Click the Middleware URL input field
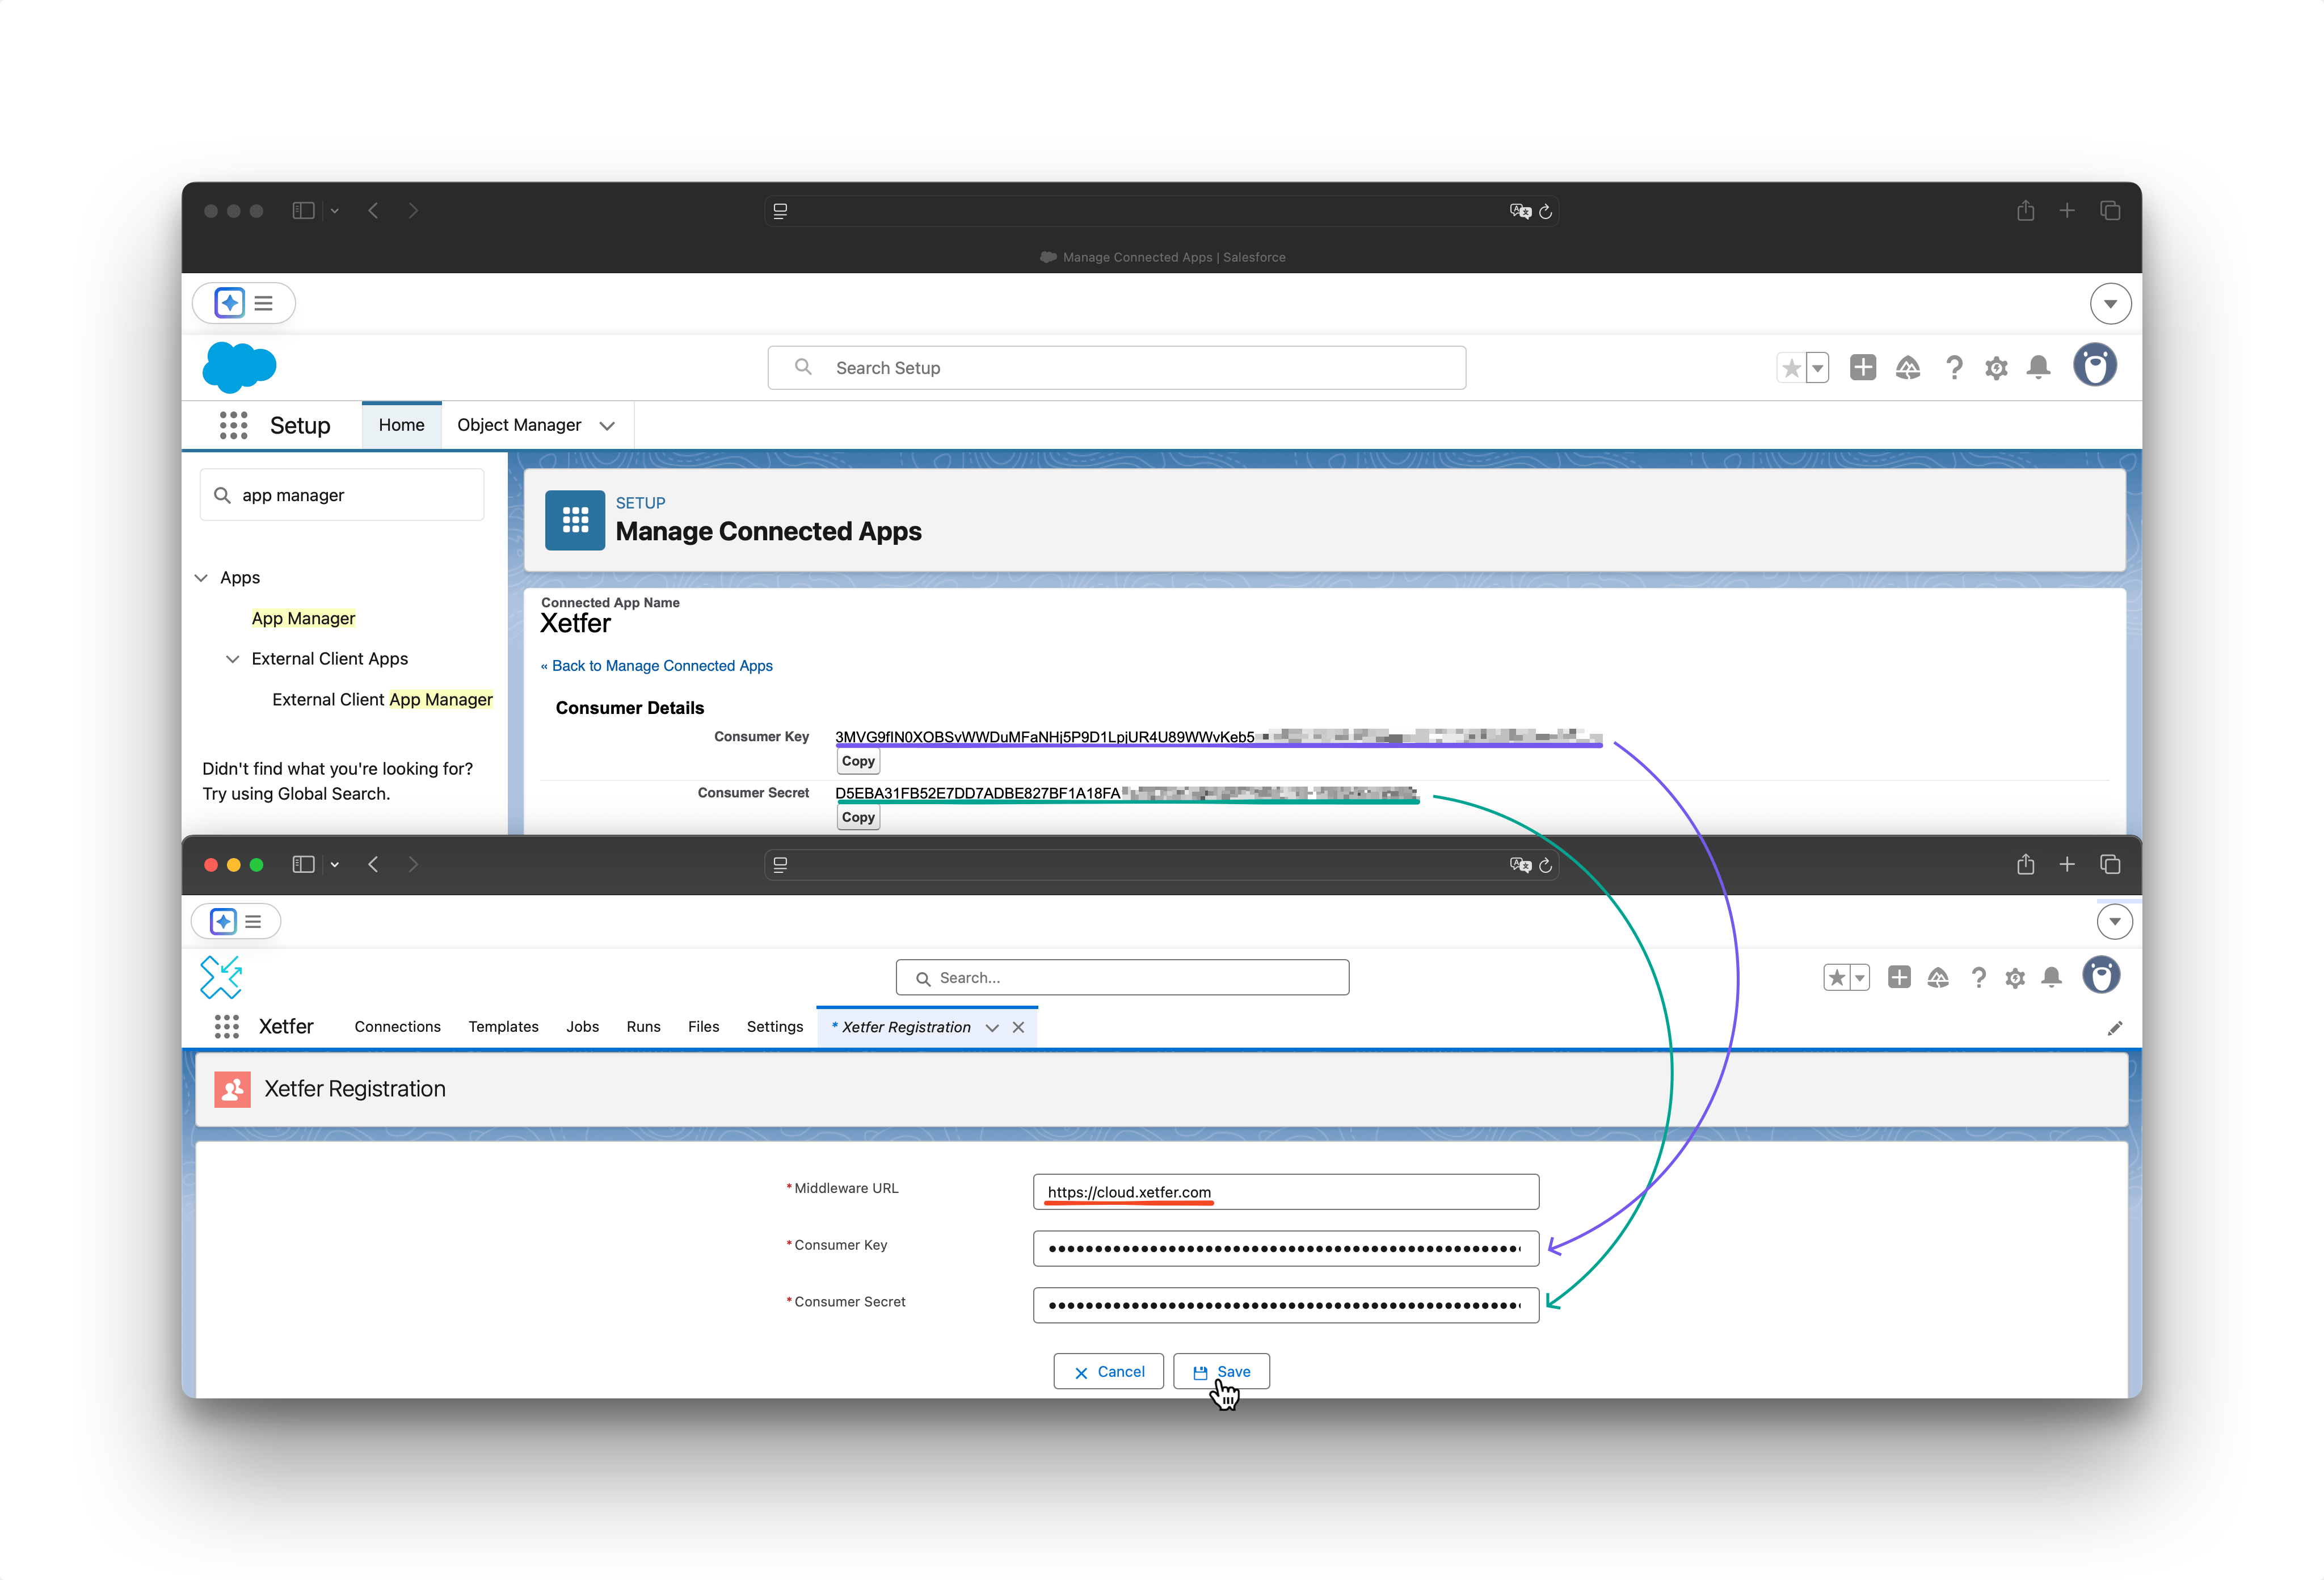Viewport: 2324px width, 1580px height. click(1284, 1192)
